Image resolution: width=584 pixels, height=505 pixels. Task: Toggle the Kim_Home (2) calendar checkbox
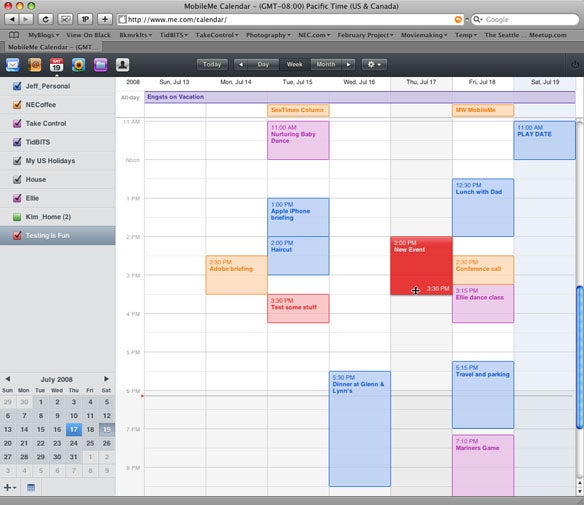coord(17,217)
